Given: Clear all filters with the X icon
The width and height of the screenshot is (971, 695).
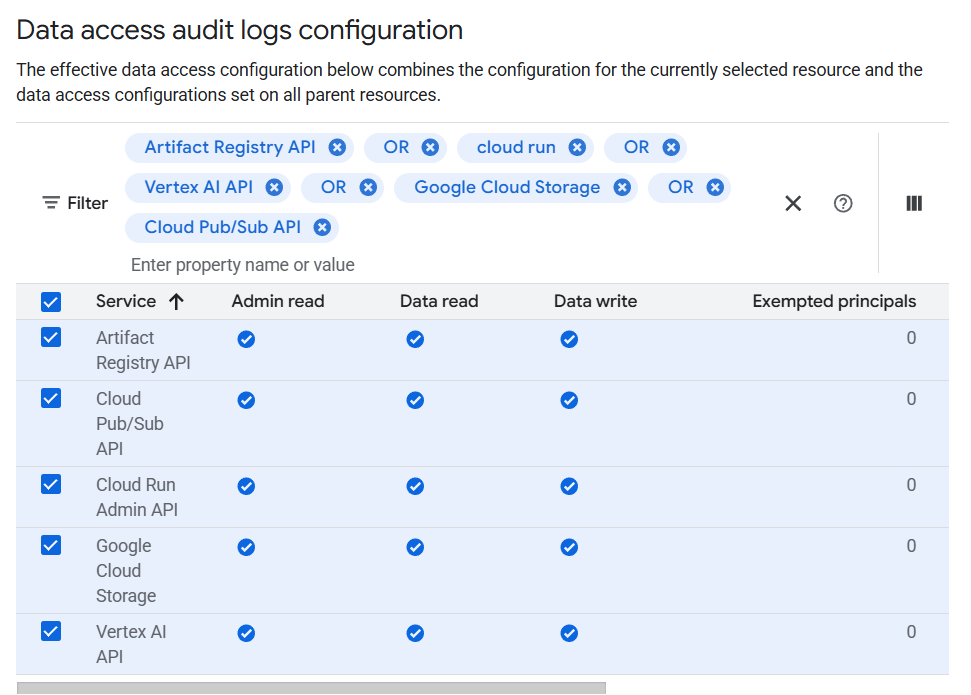Looking at the screenshot, I should [x=793, y=203].
